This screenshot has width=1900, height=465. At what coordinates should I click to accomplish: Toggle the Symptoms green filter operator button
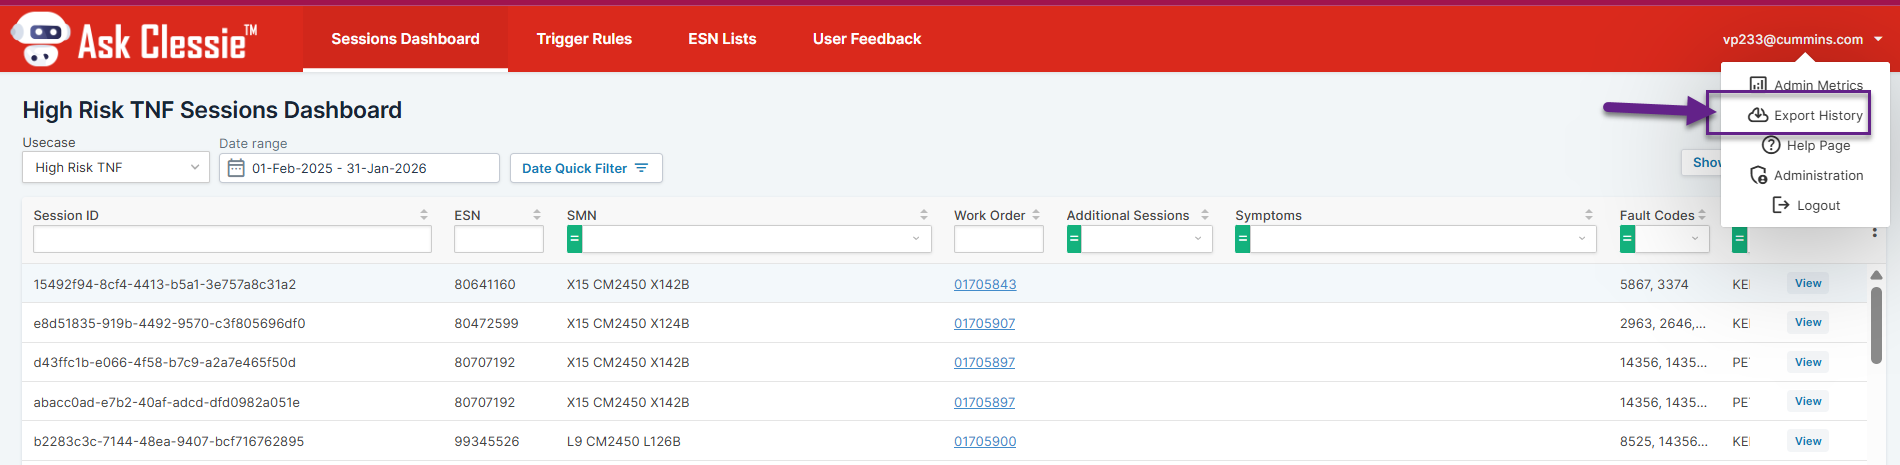point(1242,239)
